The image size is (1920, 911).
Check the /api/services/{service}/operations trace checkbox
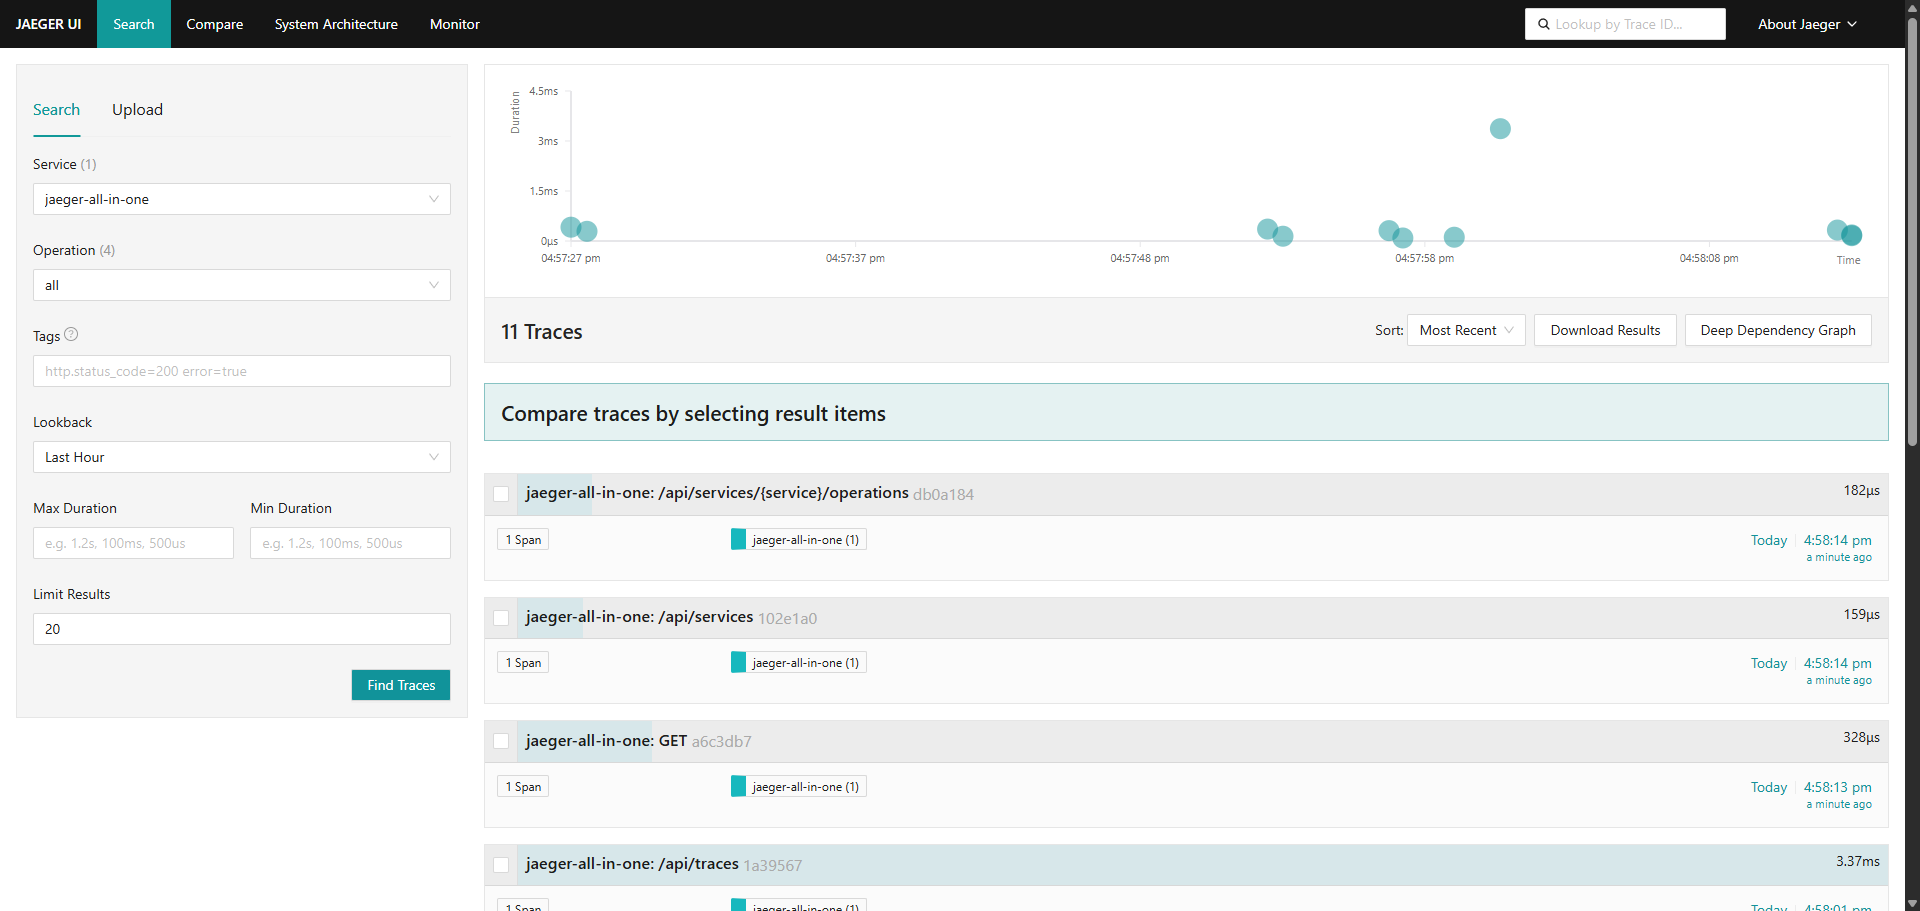pyautogui.click(x=501, y=494)
